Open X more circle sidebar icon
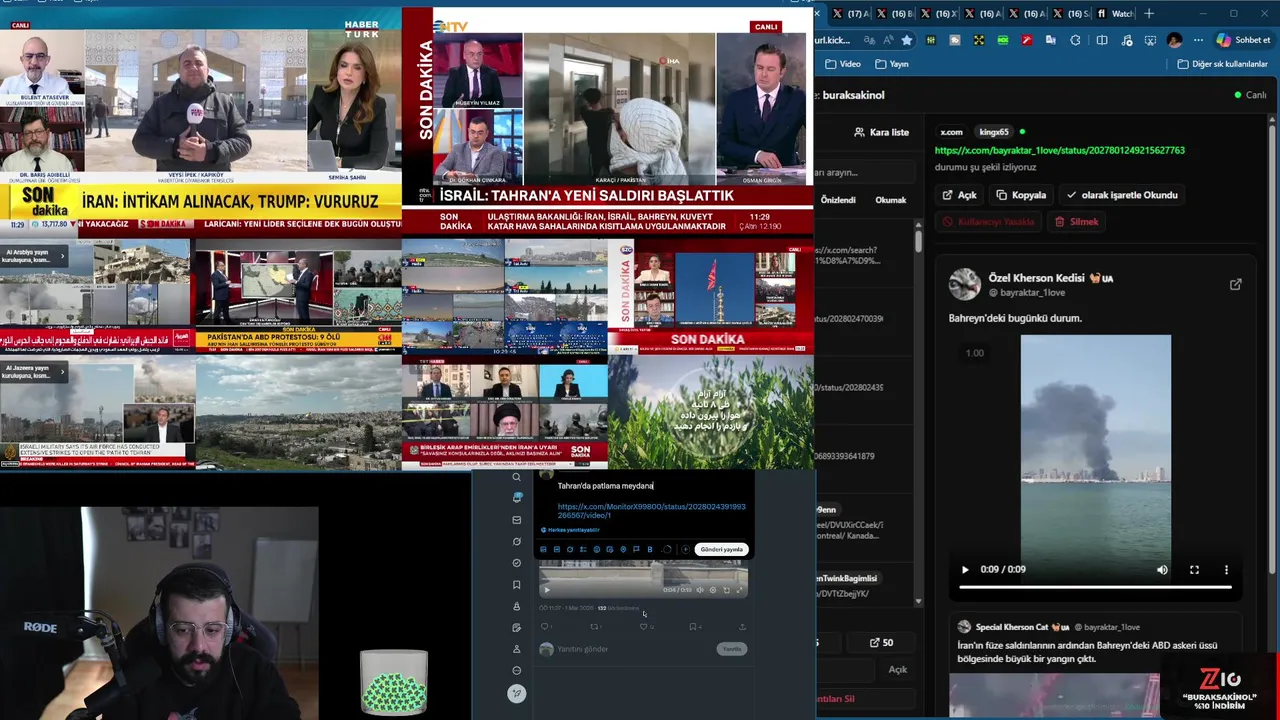This screenshot has height=720, width=1280. [x=517, y=670]
